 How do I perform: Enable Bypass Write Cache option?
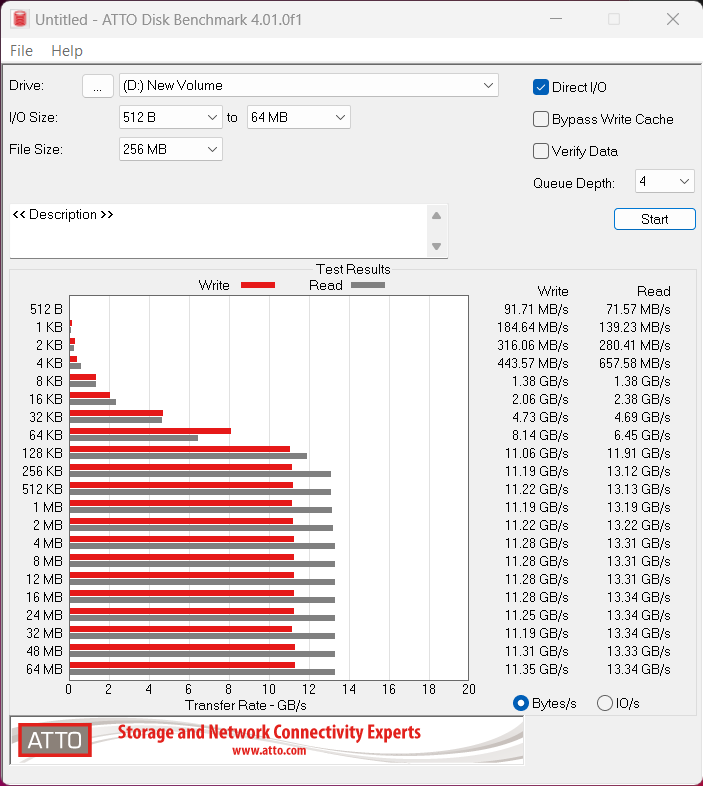(541, 119)
